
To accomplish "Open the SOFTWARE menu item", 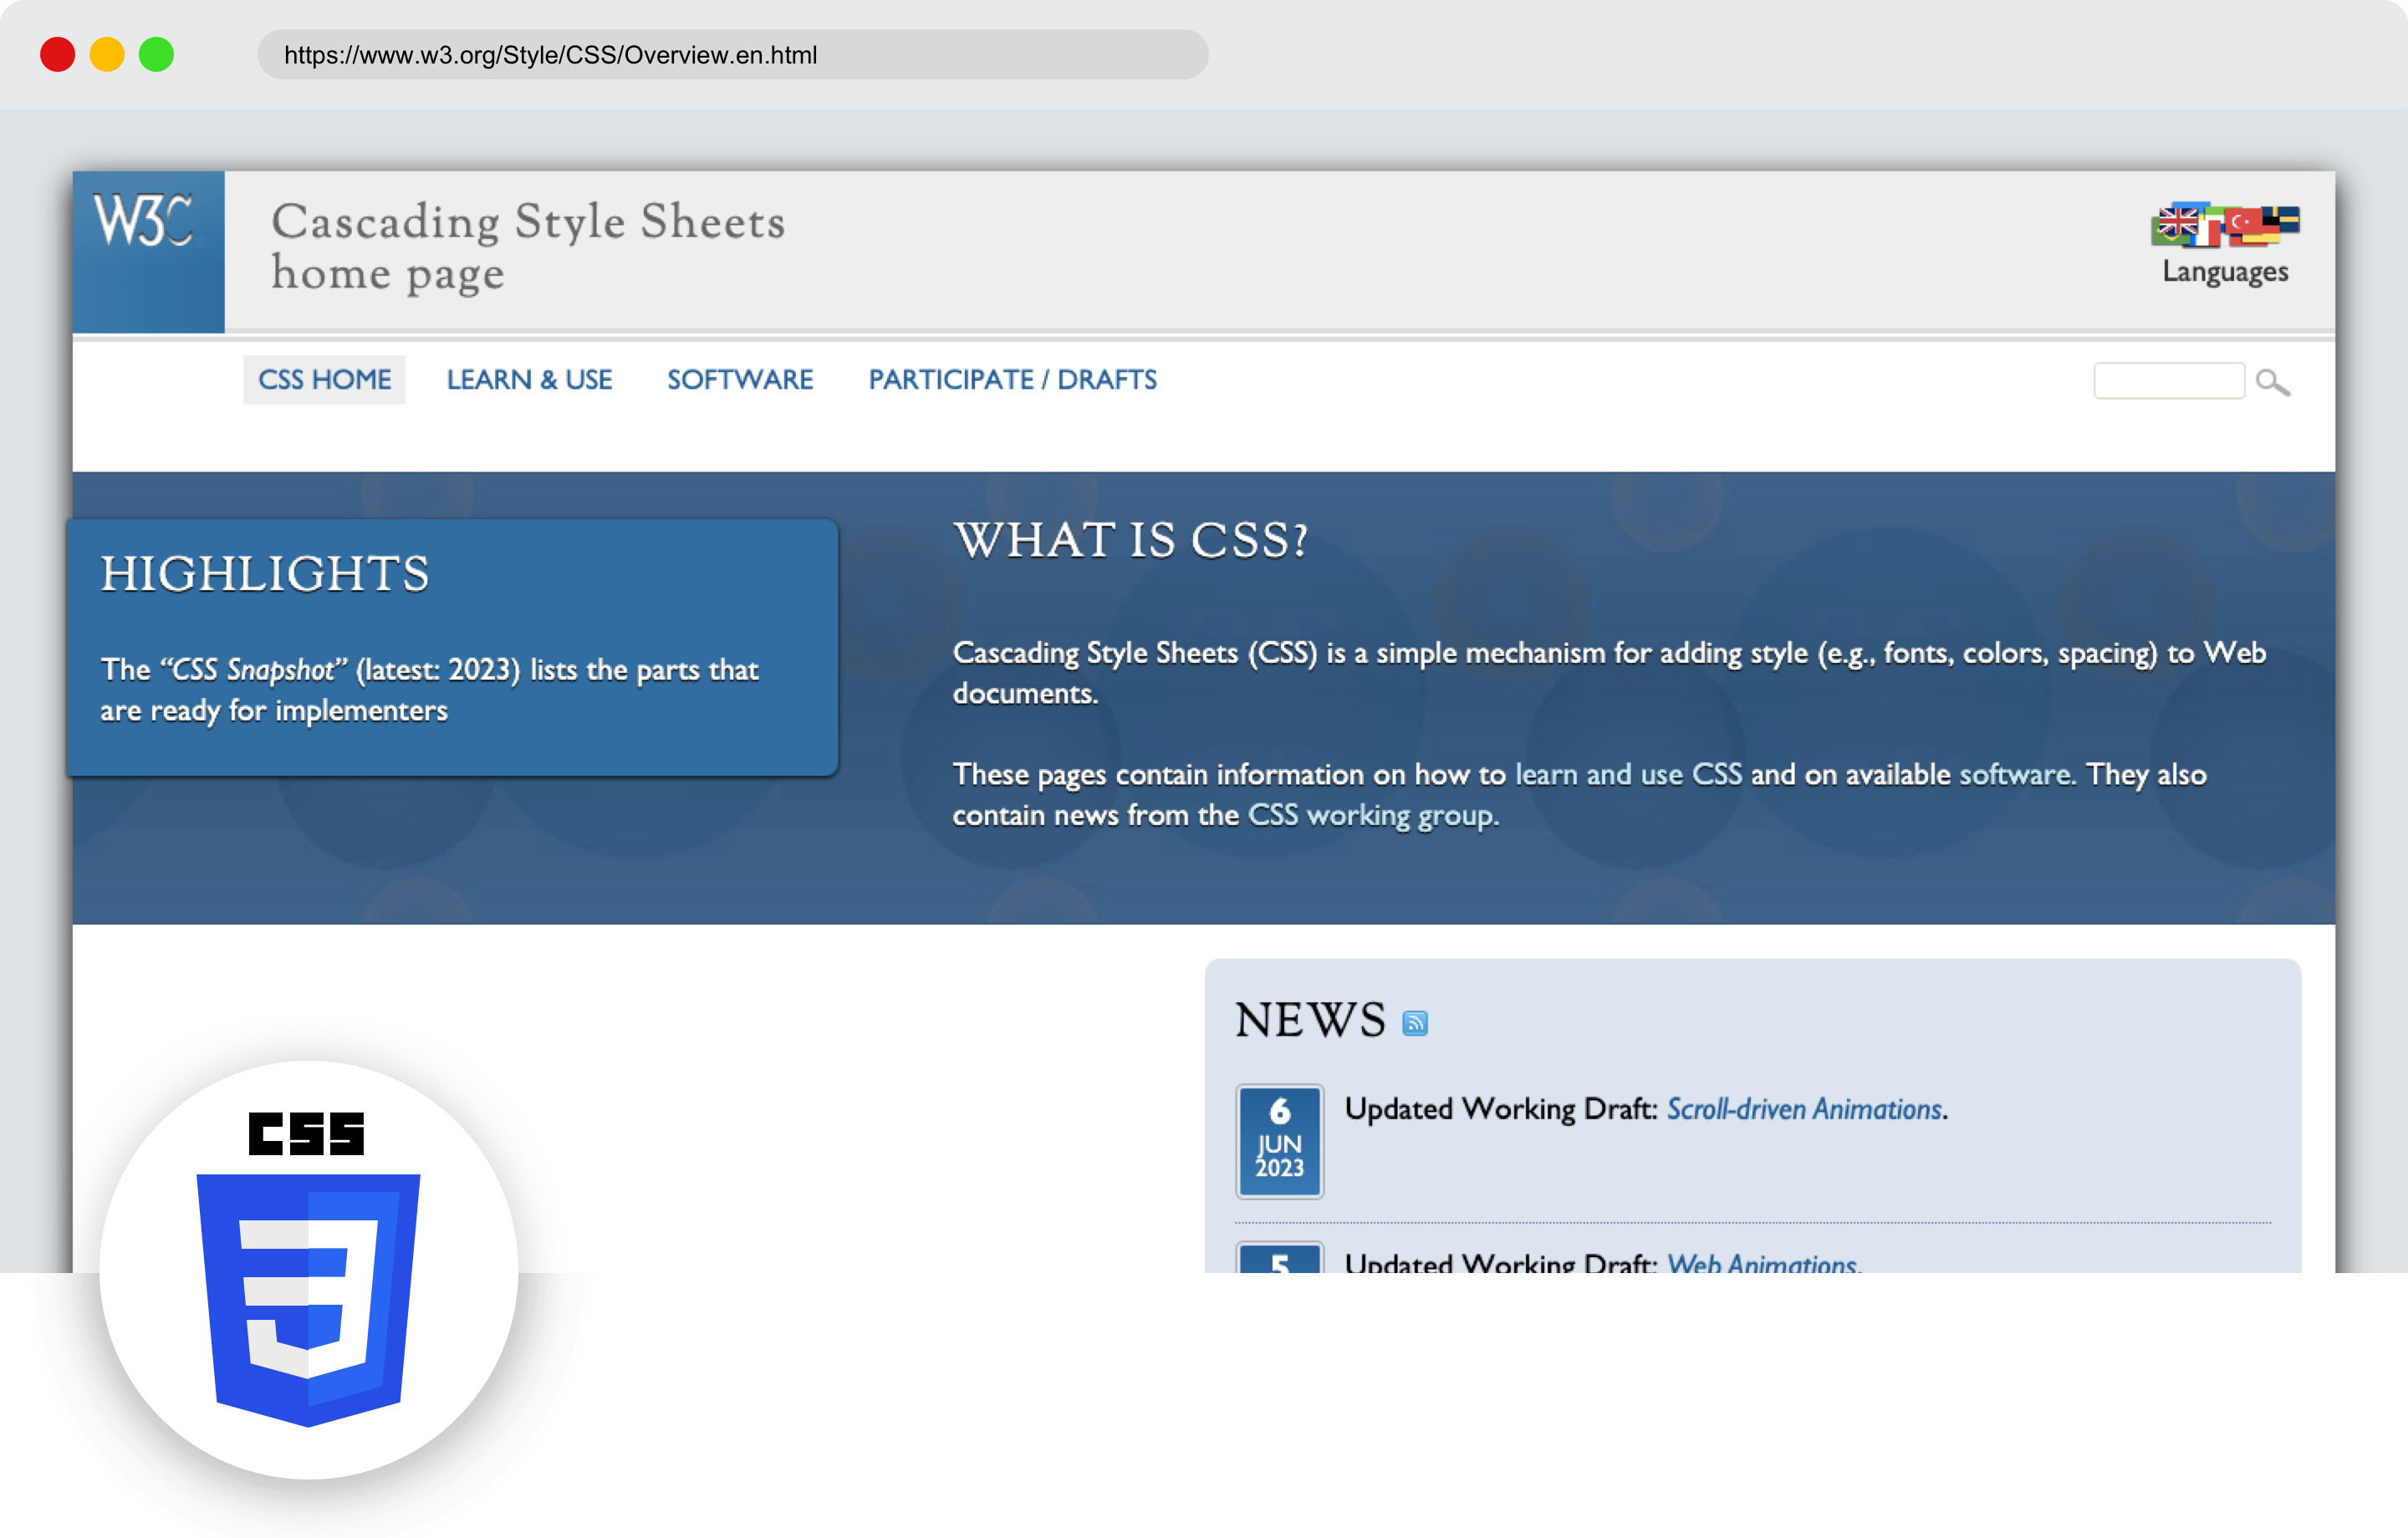I will [x=740, y=380].
